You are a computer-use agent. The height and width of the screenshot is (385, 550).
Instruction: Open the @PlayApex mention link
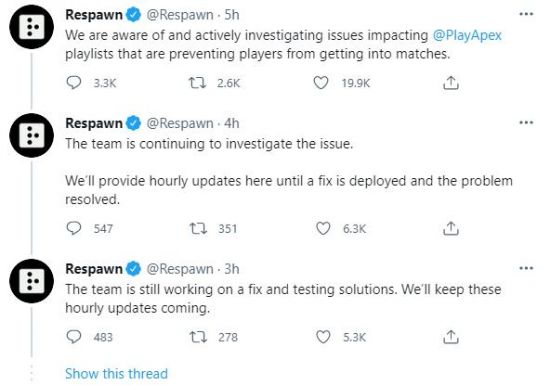(467, 35)
